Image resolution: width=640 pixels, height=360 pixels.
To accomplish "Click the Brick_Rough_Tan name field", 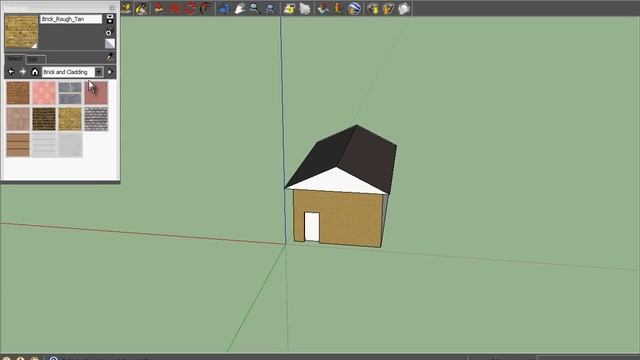I will pos(71,19).
